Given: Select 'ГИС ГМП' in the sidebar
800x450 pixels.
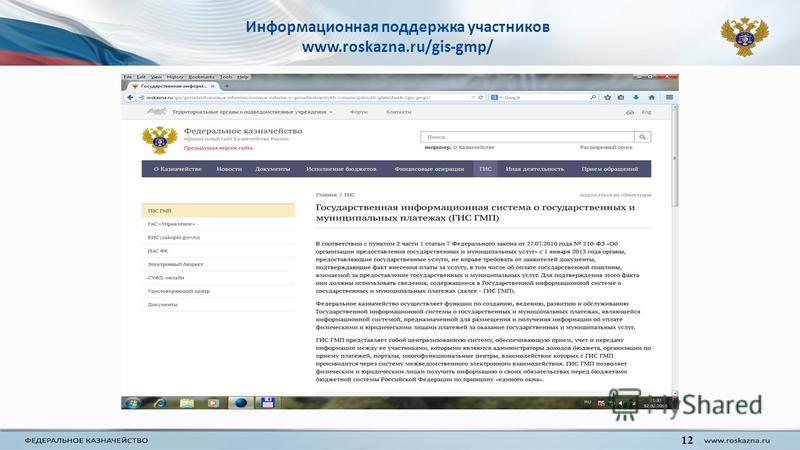Looking at the screenshot, I should click(x=218, y=211).
